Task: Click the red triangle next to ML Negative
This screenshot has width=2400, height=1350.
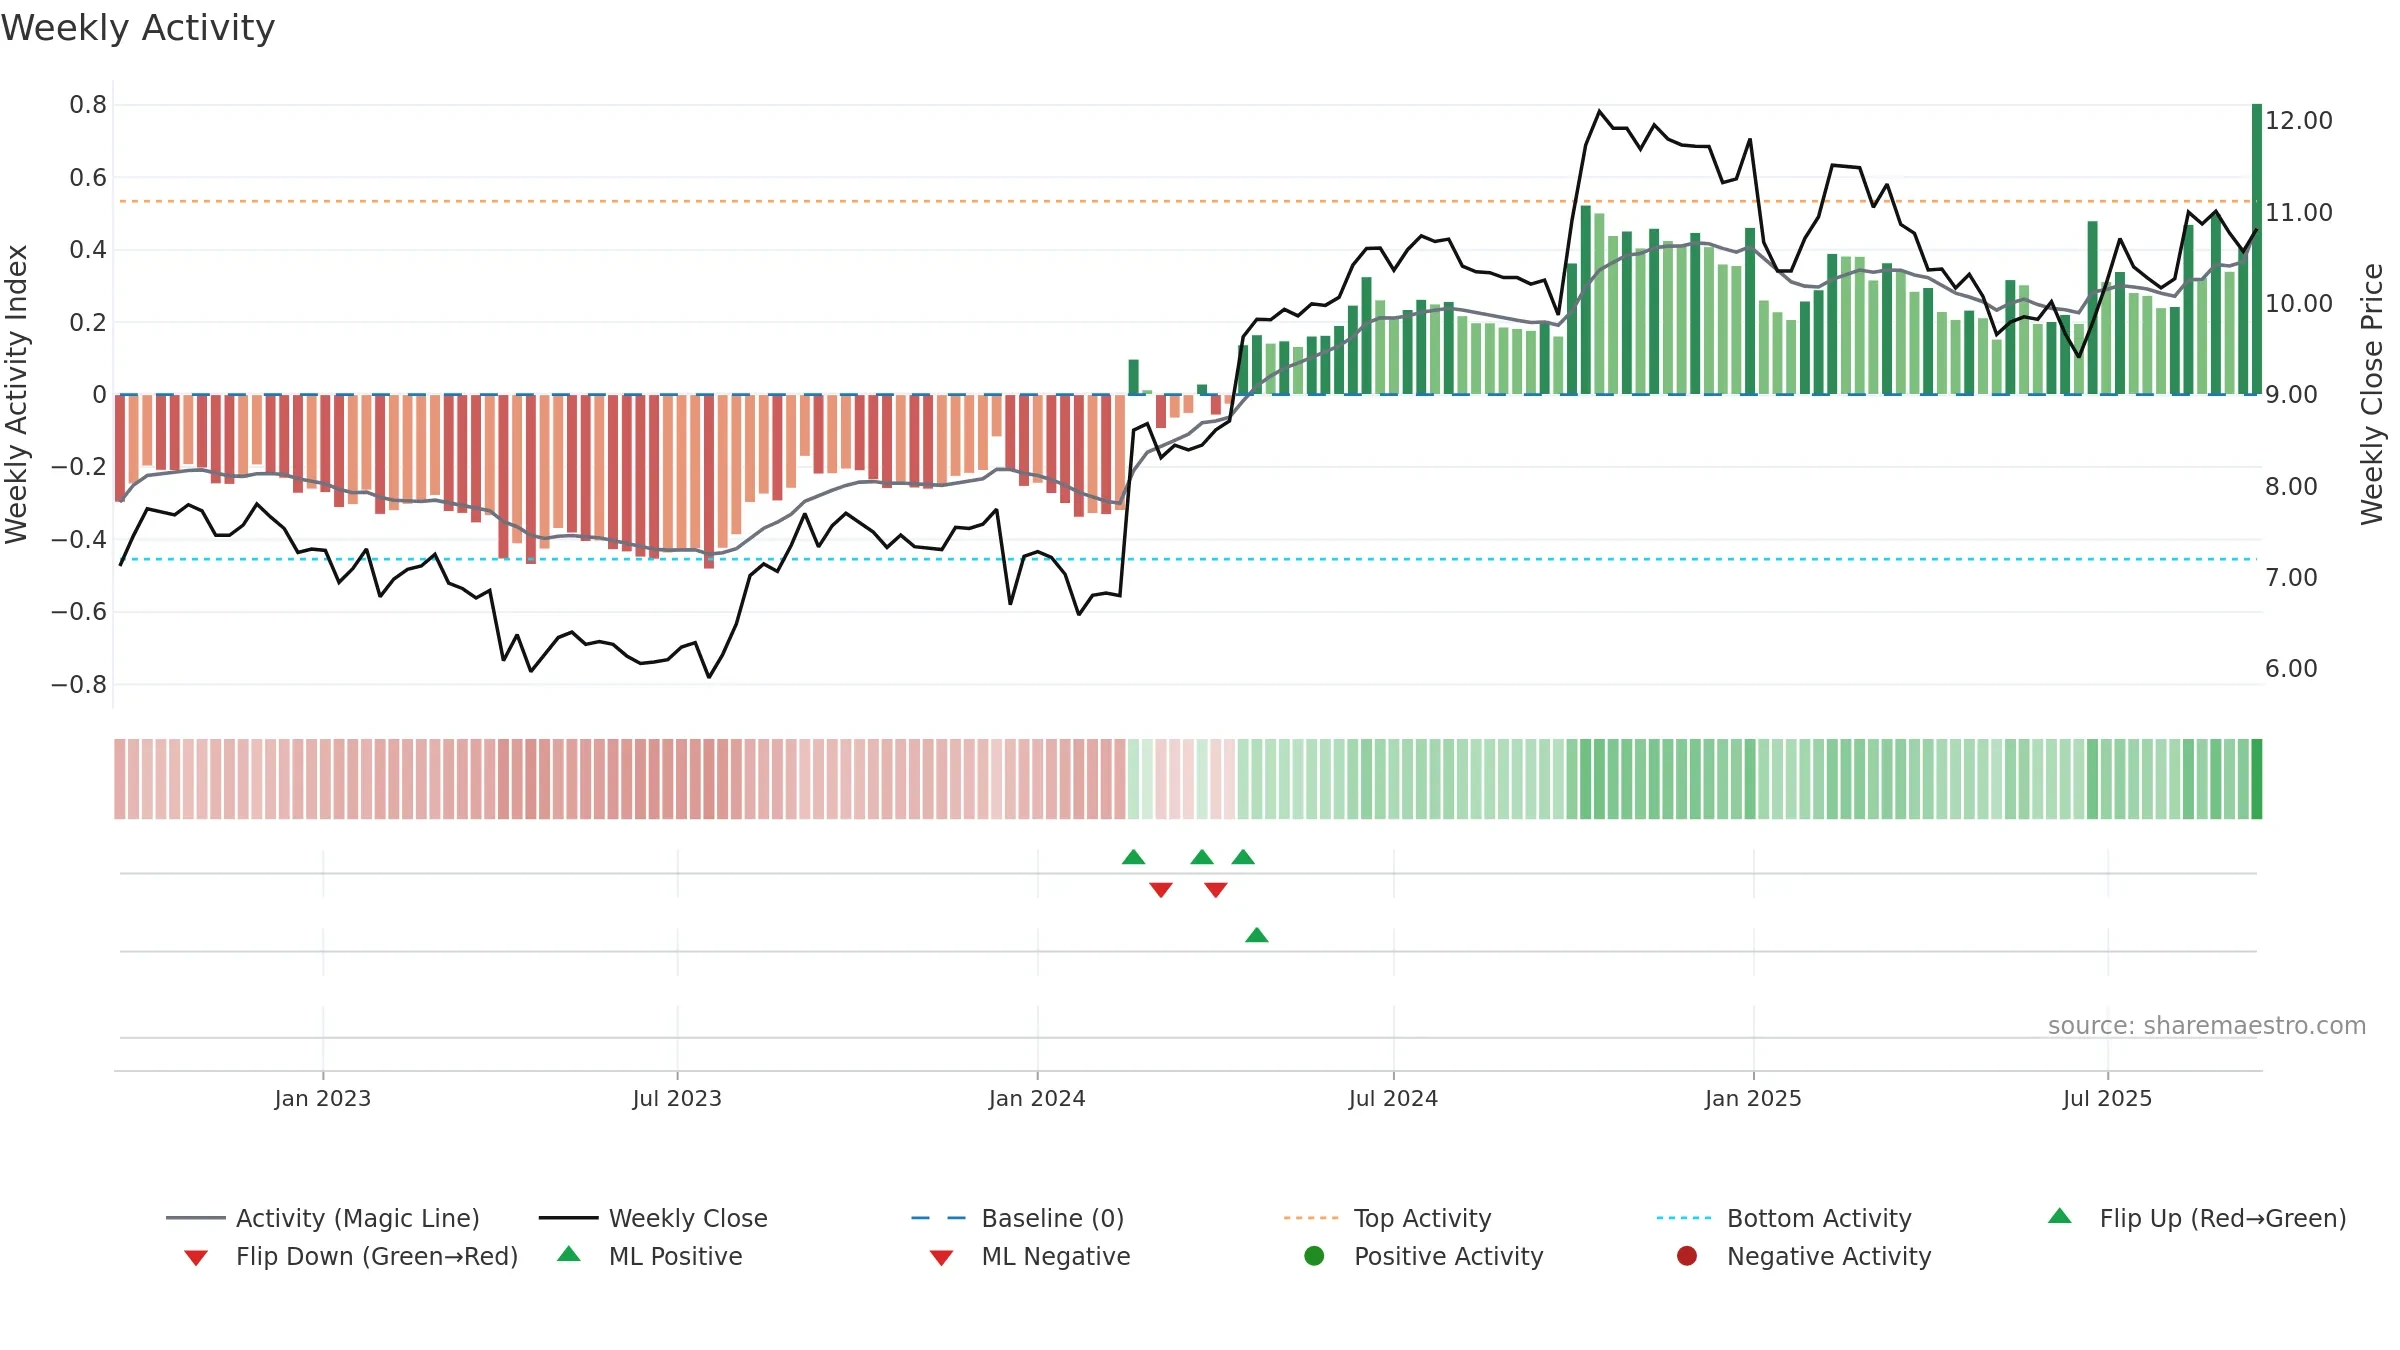Action: 941,1258
